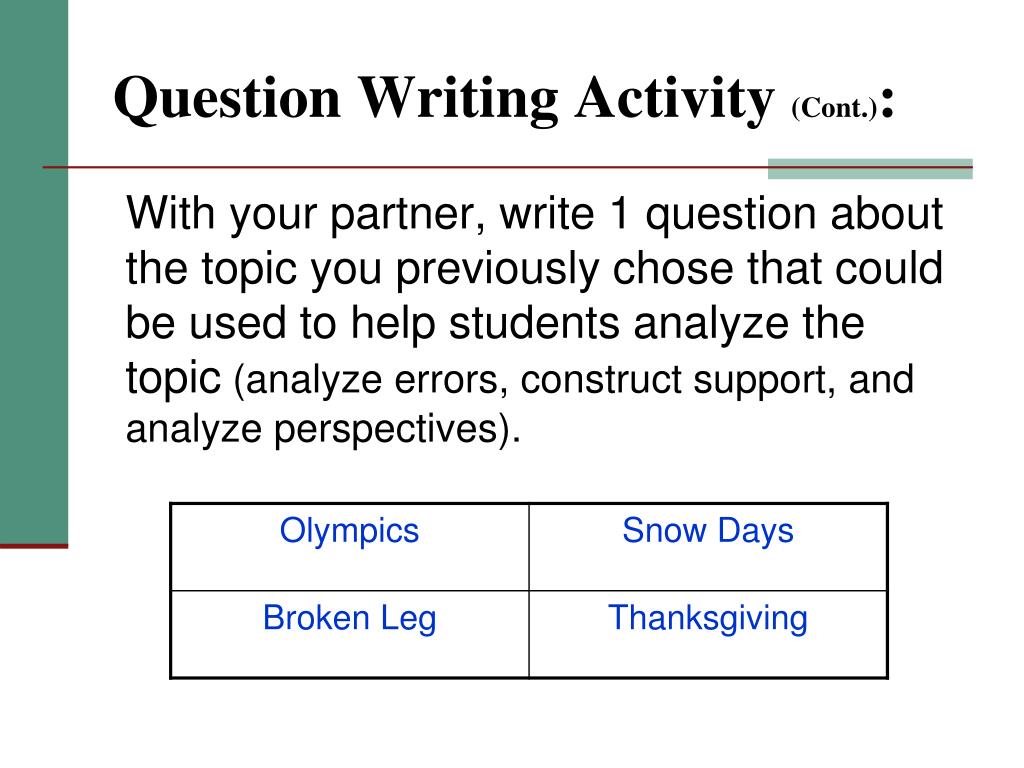Click the red line under green sidebar
This screenshot has width=1024, height=768.
34,546
